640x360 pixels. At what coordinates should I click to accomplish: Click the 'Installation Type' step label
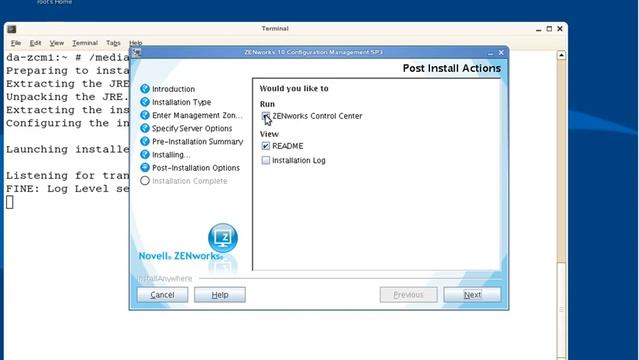182,102
